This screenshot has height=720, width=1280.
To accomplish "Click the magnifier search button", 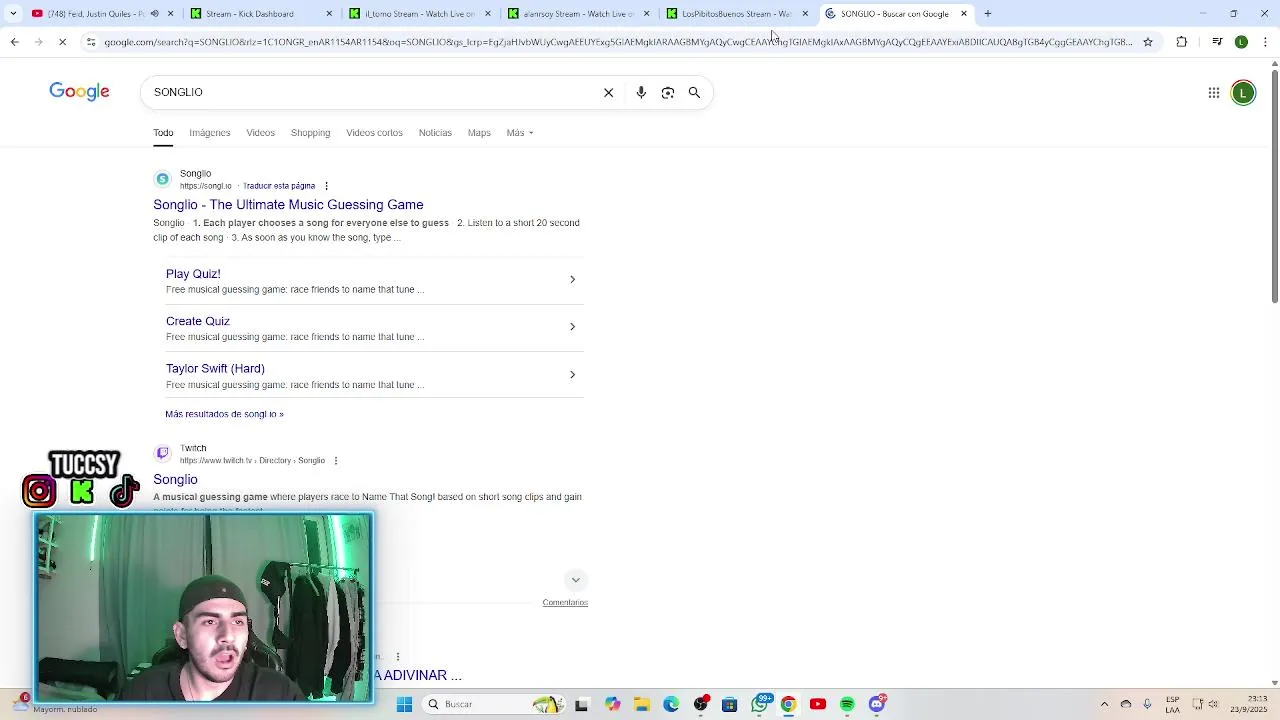I will click(694, 92).
